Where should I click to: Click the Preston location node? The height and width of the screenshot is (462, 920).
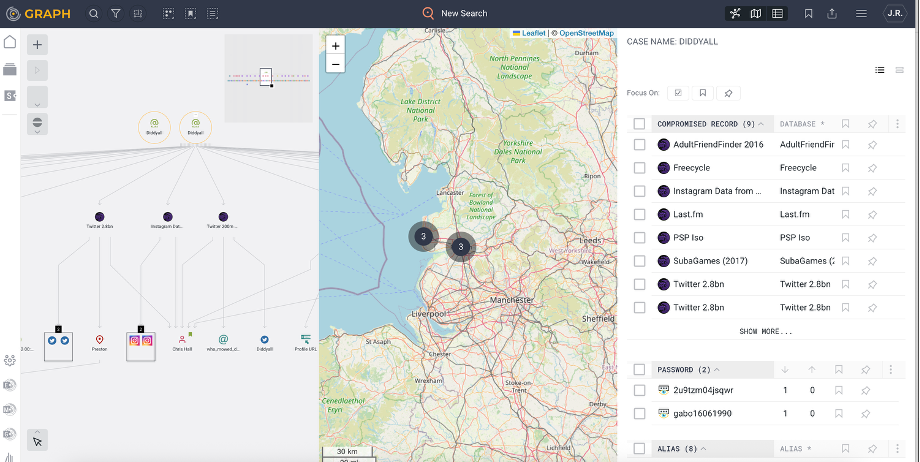[x=99, y=342]
